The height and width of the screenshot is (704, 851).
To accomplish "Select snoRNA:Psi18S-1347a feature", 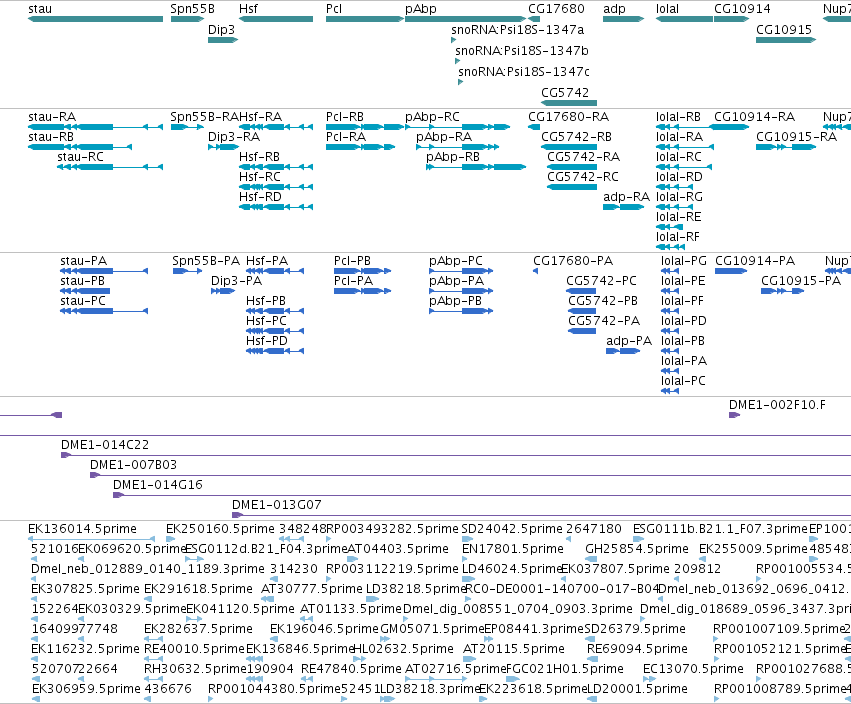I will tap(454, 40).
